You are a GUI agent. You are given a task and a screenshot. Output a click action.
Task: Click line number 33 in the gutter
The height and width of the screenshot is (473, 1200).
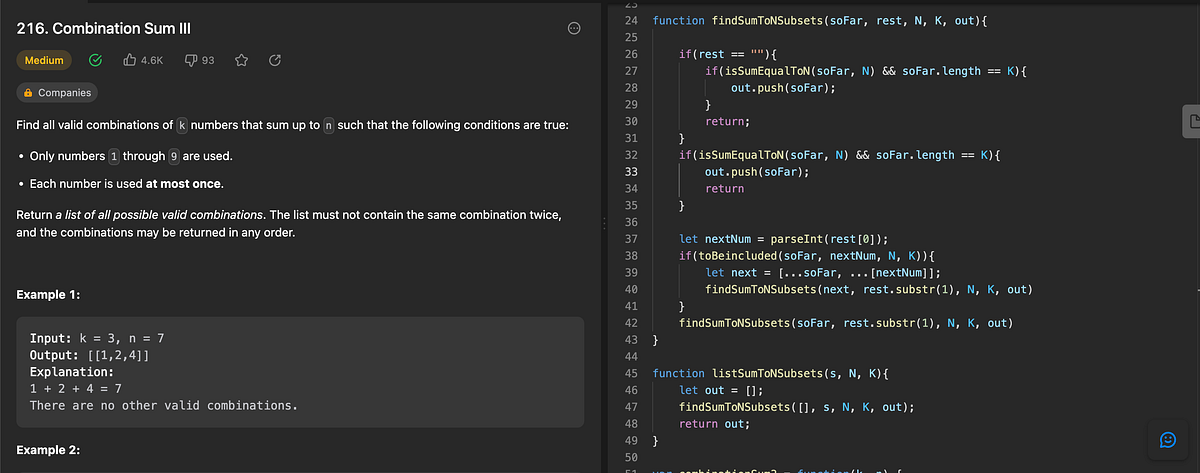coord(630,172)
